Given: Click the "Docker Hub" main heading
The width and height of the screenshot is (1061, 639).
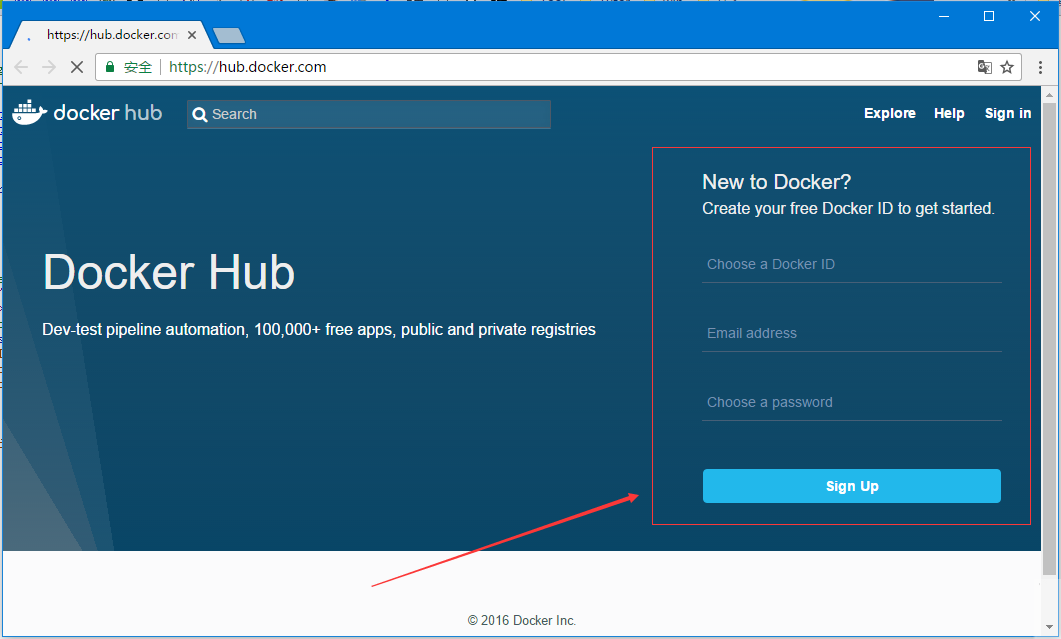Looking at the screenshot, I should click(169, 272).
